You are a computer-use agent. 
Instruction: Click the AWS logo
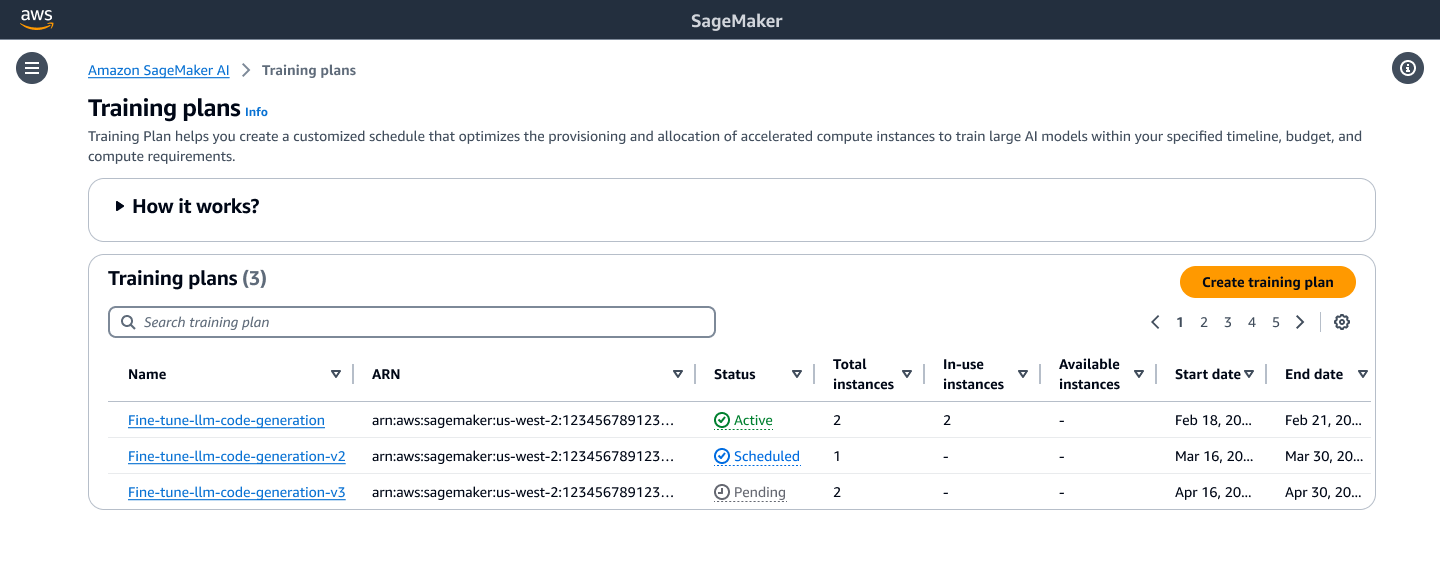tap(37, 20)
